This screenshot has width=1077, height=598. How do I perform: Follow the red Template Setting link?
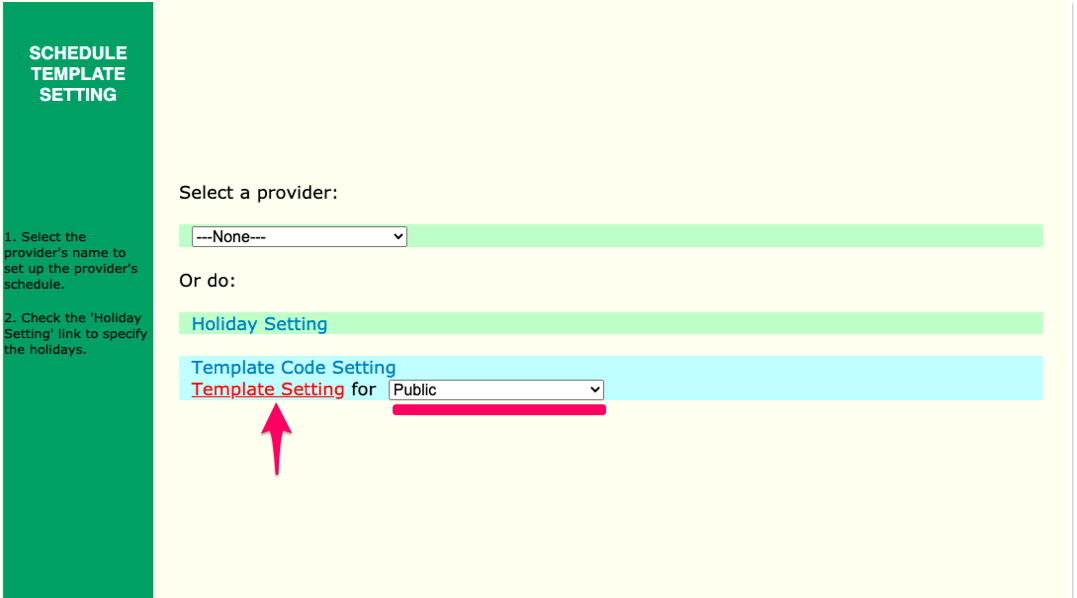268,390
